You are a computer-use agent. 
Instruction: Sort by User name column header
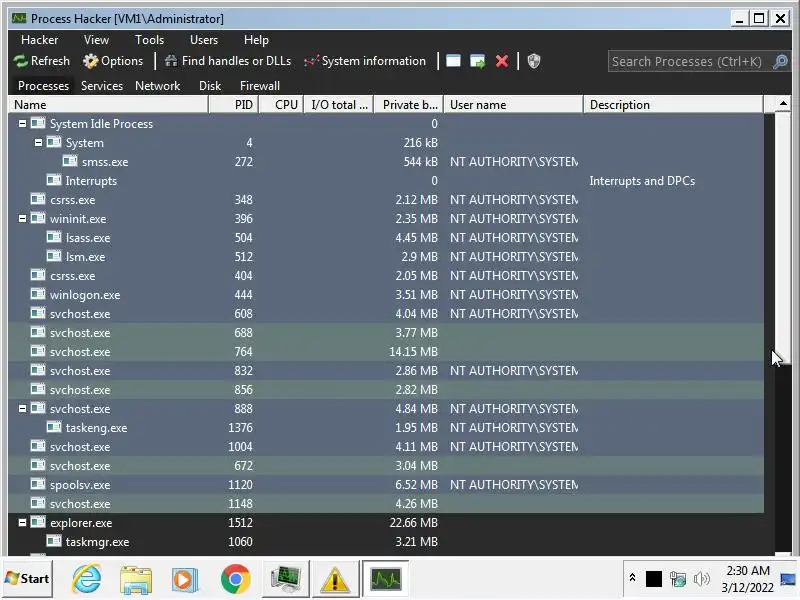coord(513,105)
